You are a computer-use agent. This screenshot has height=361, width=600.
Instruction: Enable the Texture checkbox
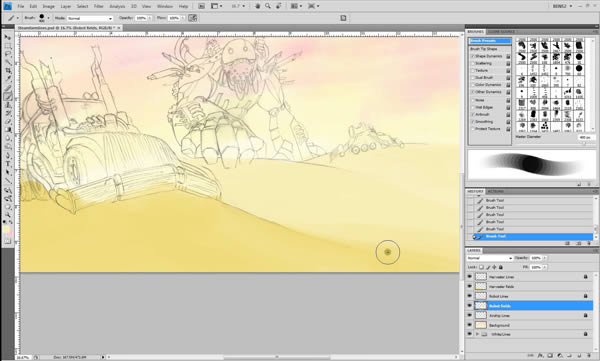(x=473, y=70)
